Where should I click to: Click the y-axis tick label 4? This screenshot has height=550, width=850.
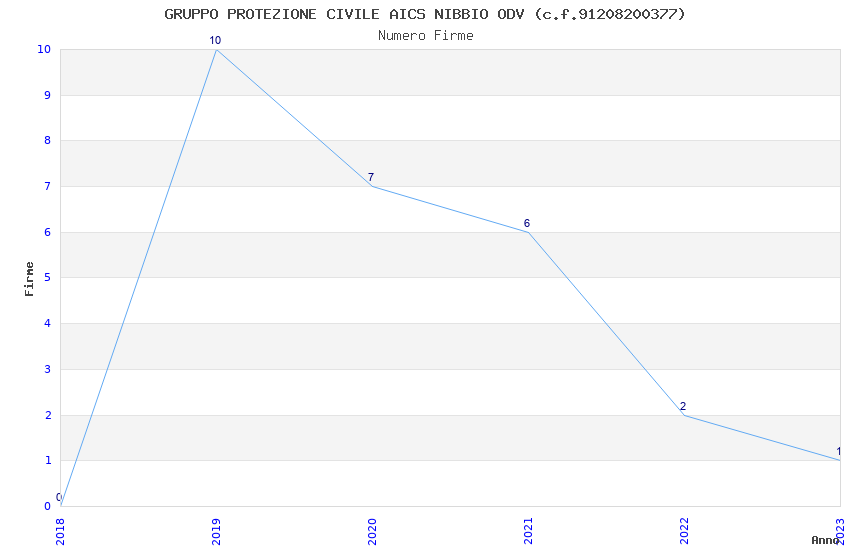pos(48,323)
